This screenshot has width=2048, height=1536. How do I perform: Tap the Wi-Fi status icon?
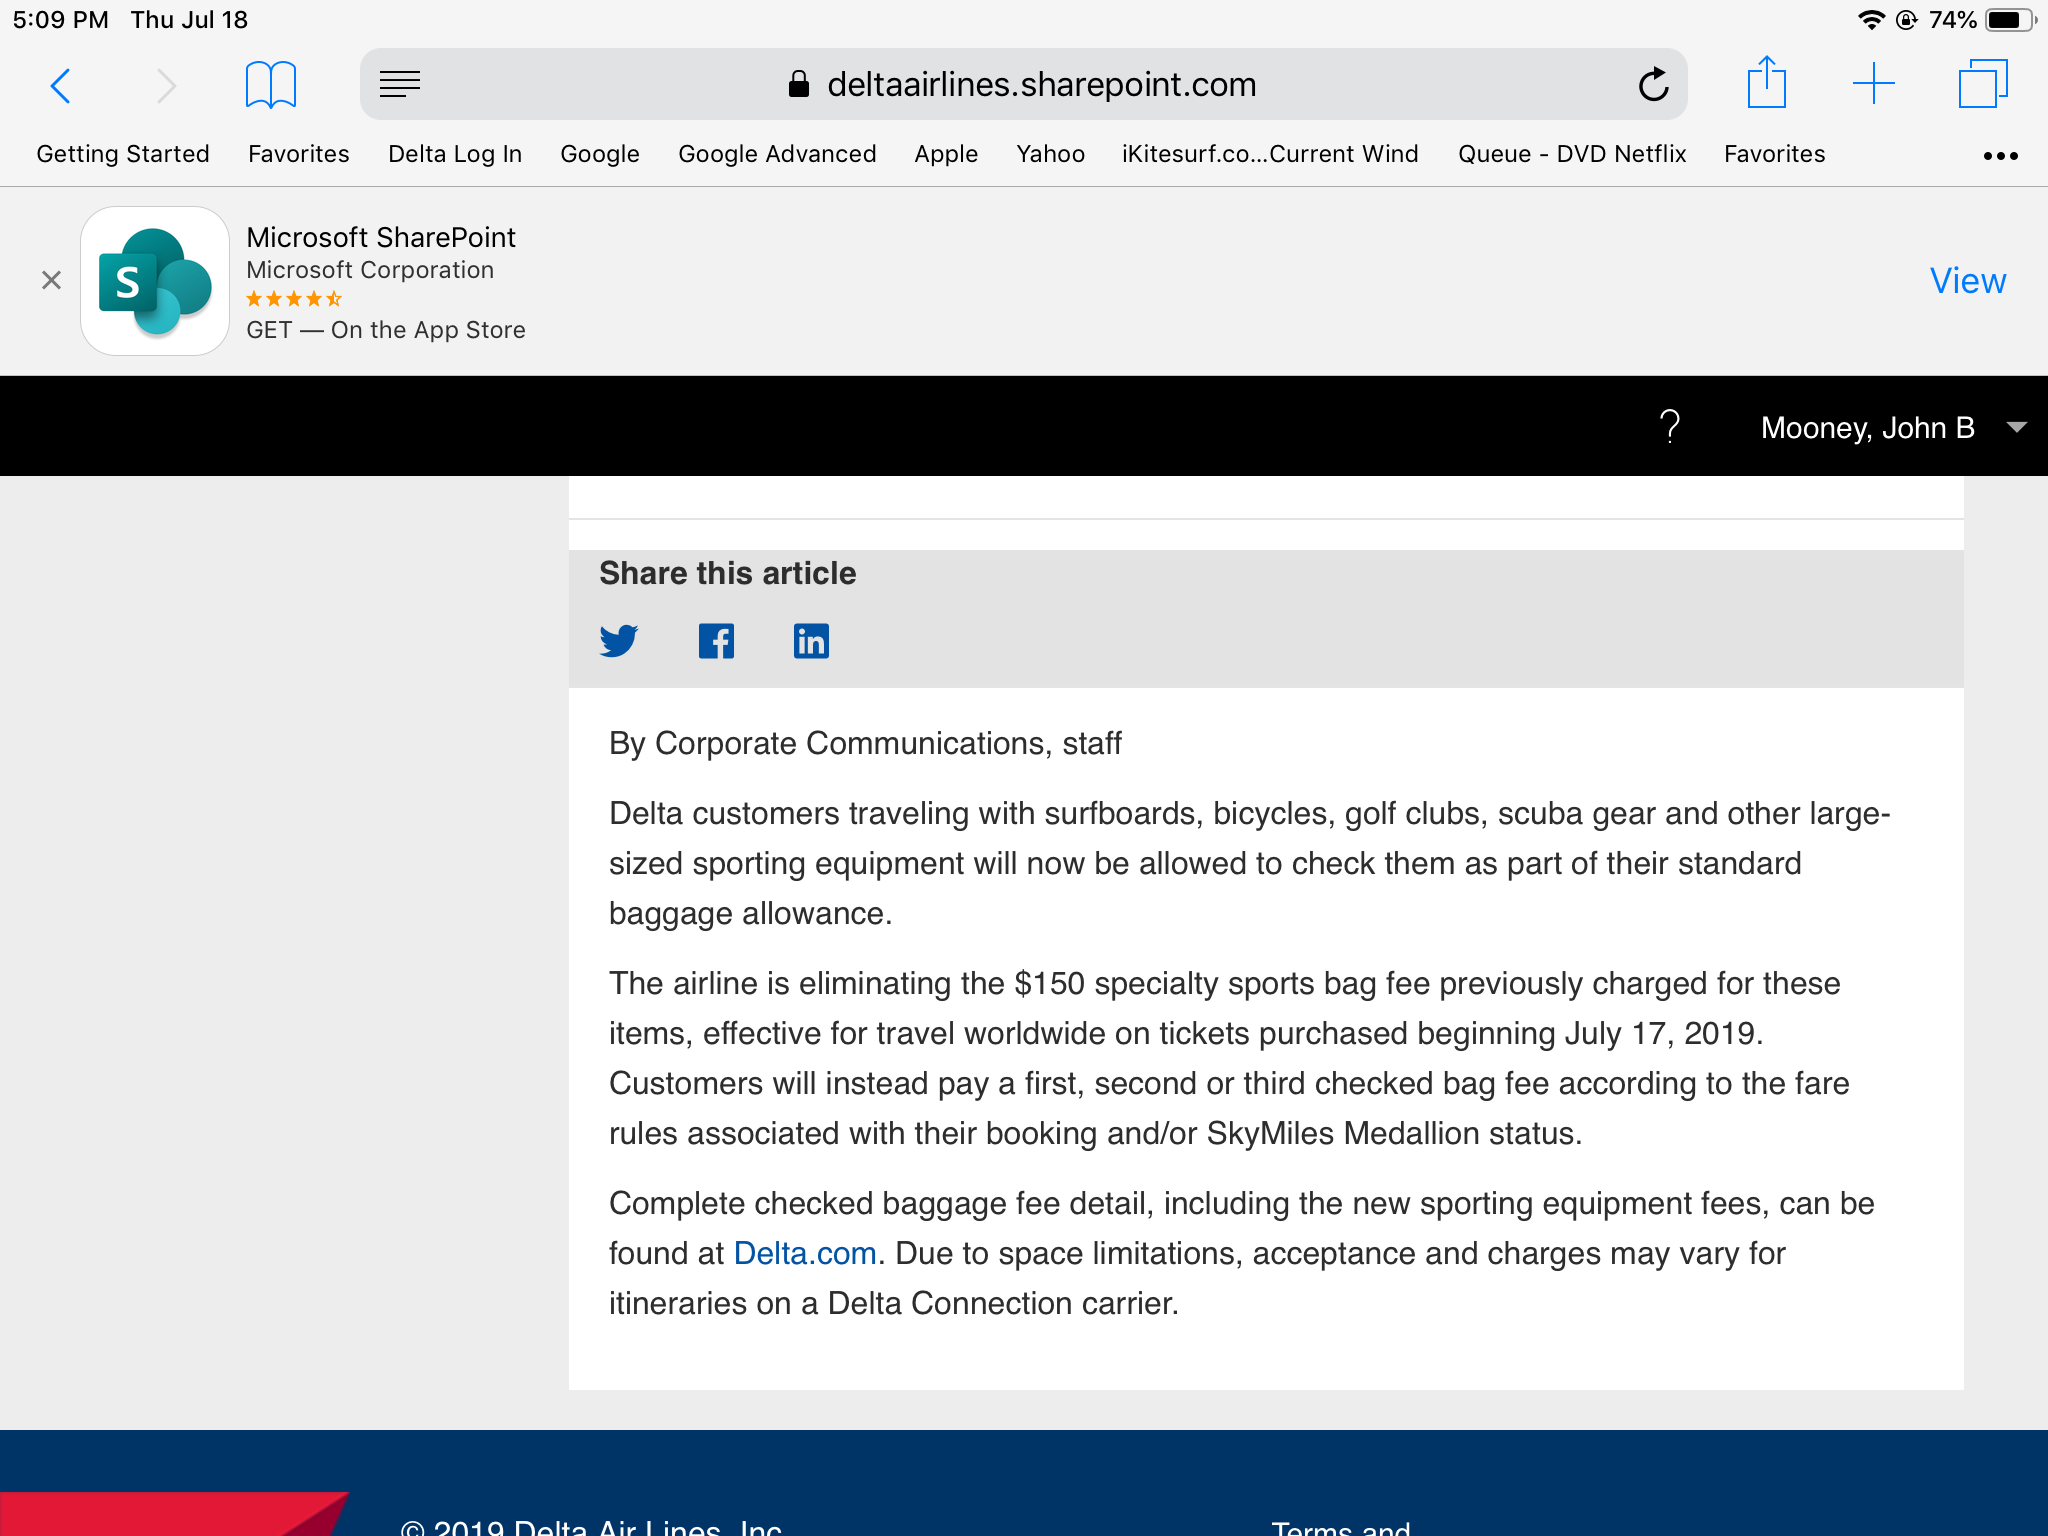[x=1870, y=20]
